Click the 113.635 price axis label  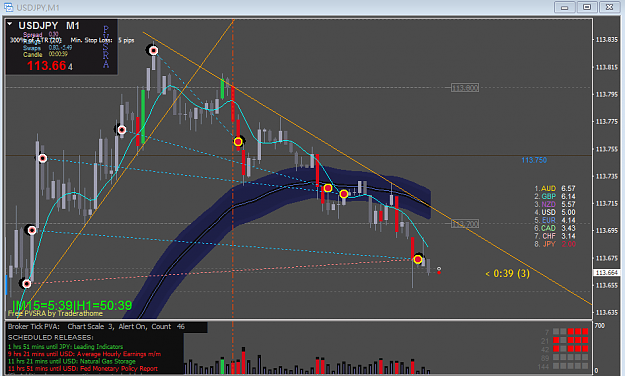coord(607,313)
